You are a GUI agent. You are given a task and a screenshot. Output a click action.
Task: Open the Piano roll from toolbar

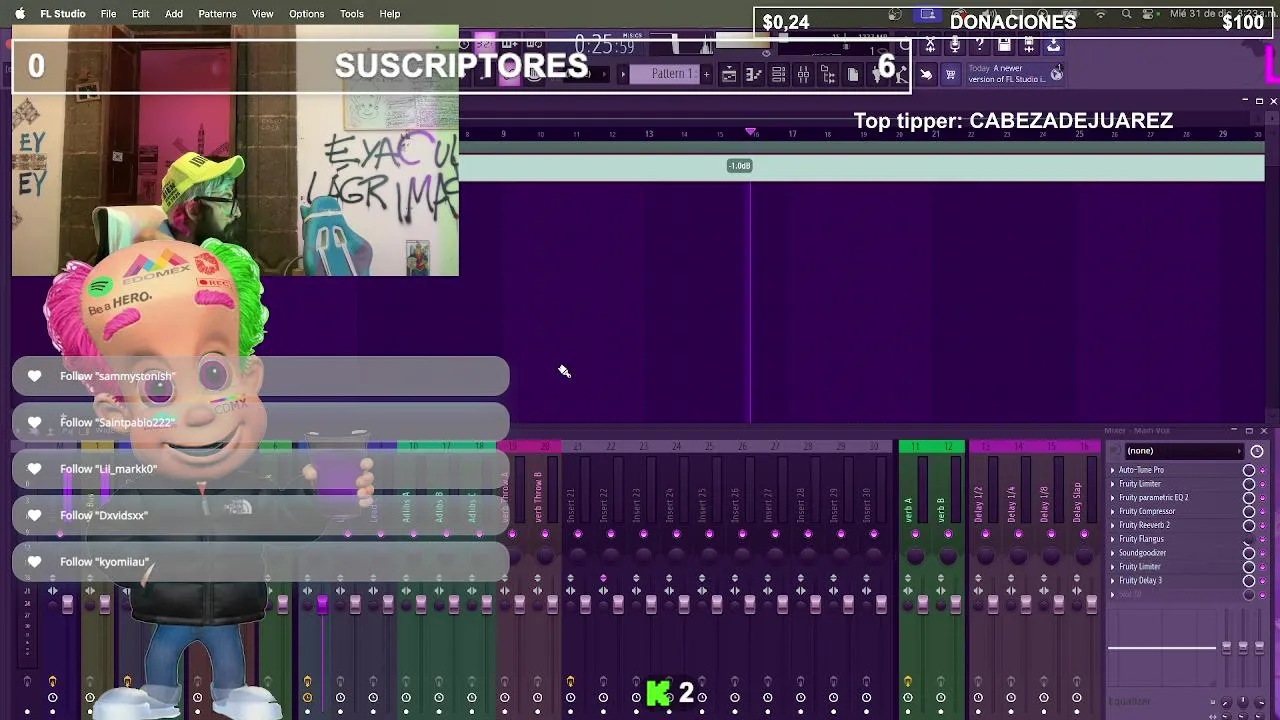tap(754, 74)
